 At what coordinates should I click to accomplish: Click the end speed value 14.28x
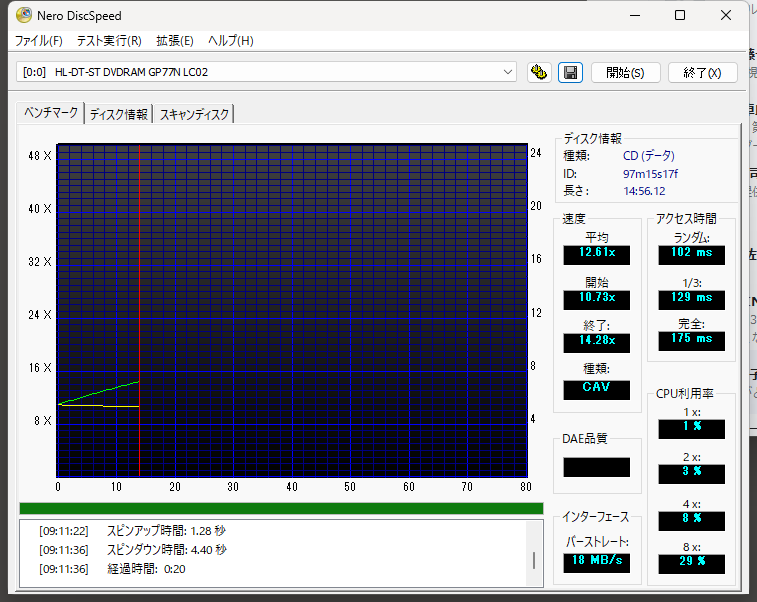(x=597, y=341)
